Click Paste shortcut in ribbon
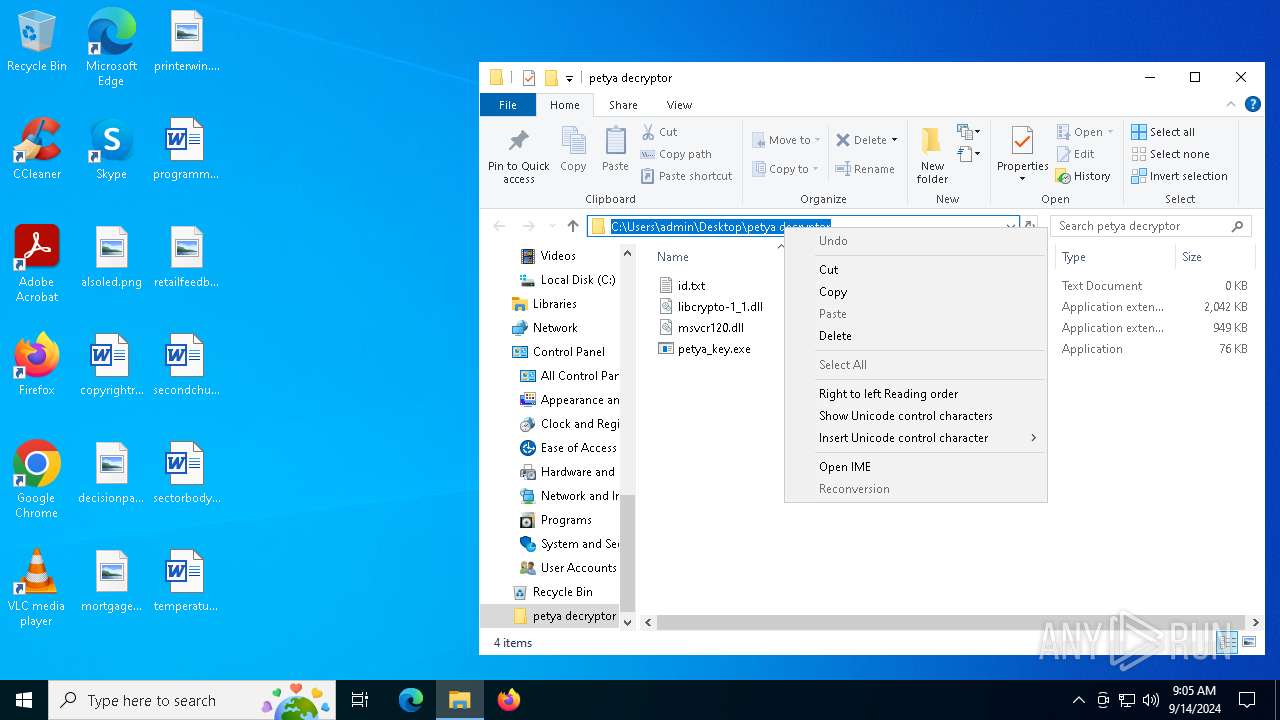The height and width of the screenshot is (720, 1280). (687, 176)
